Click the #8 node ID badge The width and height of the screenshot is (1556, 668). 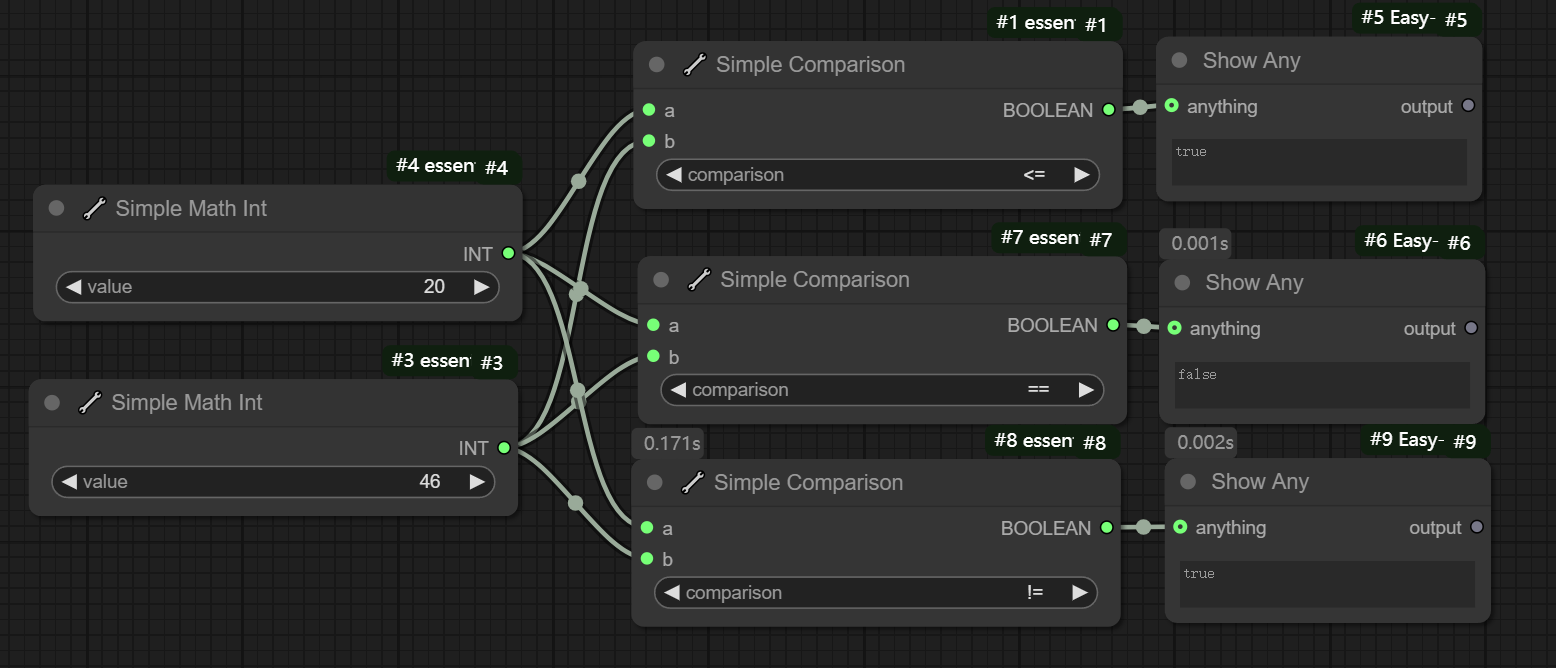[x=1094, y=443]
